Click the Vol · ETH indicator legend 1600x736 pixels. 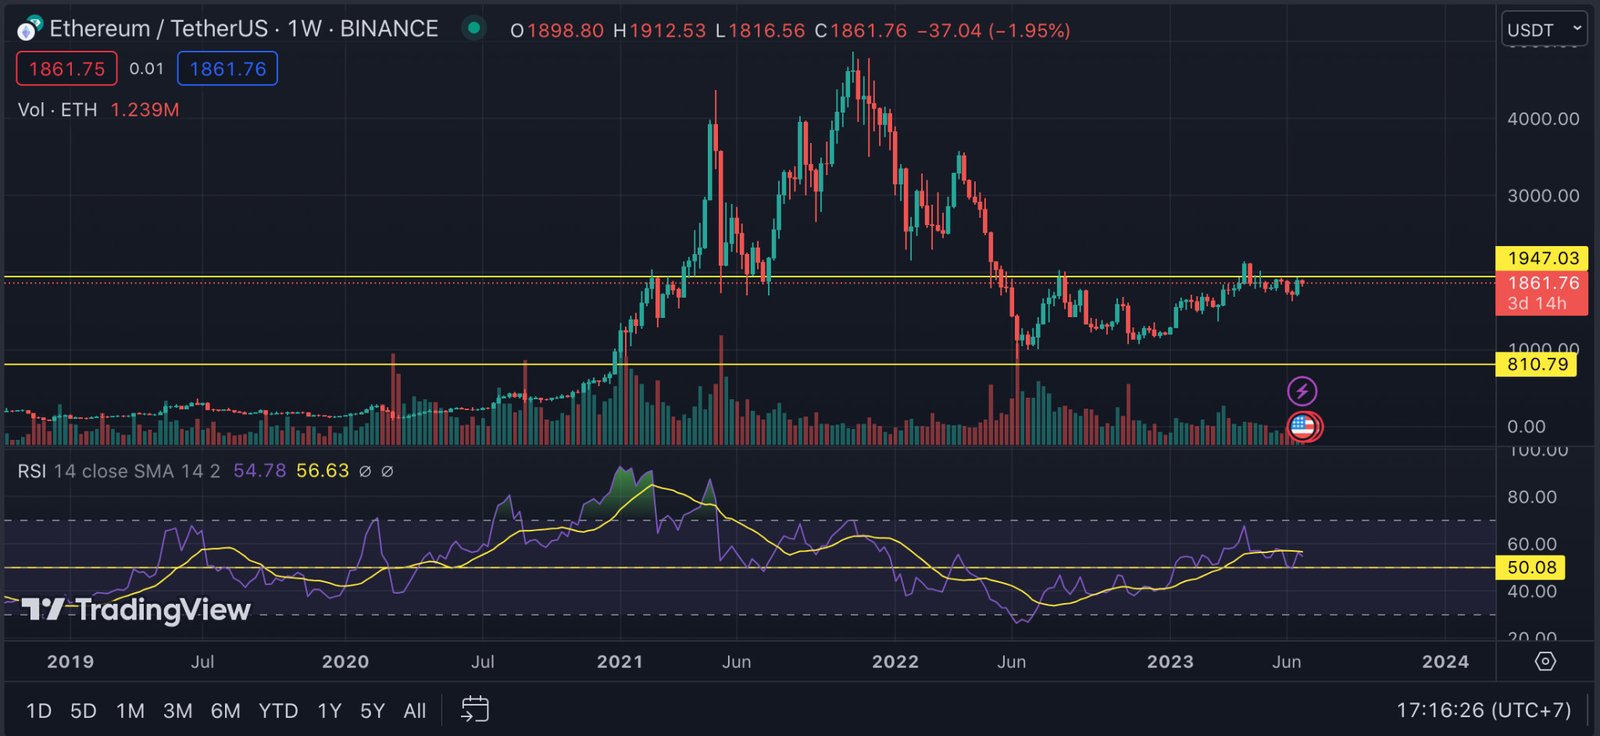58,110
